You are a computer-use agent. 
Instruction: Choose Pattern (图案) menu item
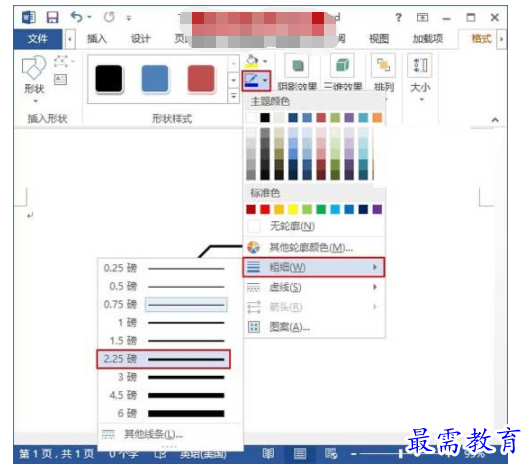tap(314, 327)
